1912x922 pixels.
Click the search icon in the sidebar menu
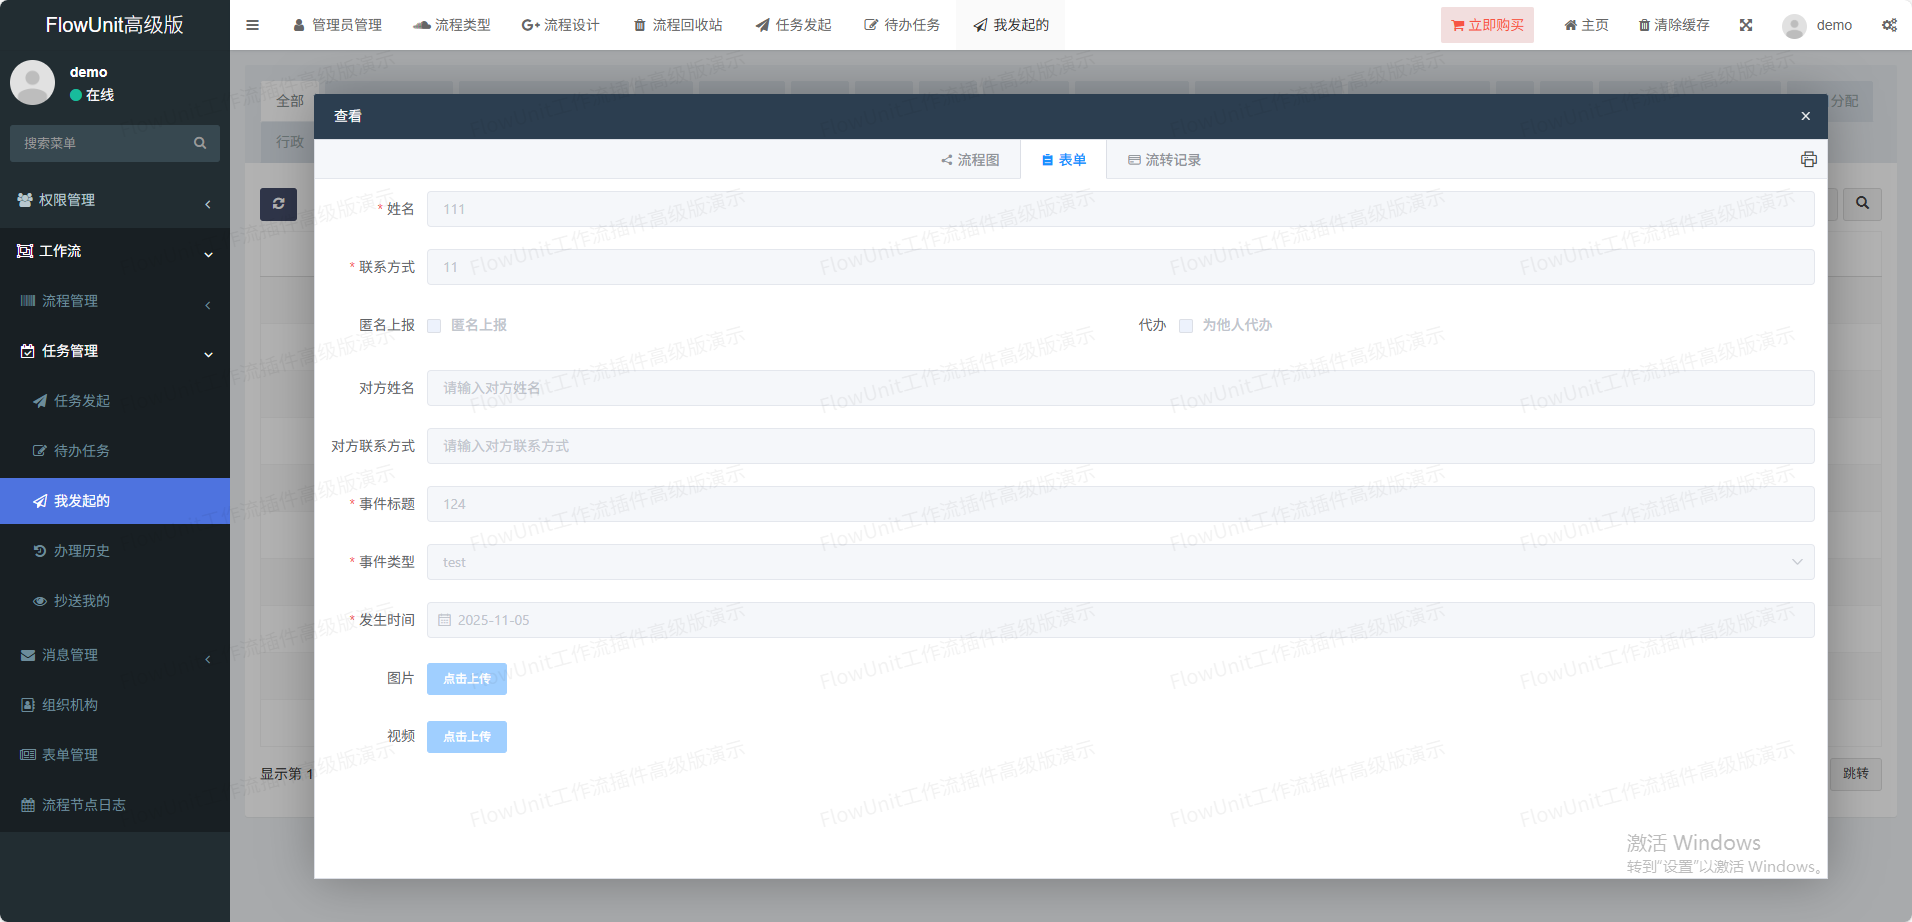(200, 143)
